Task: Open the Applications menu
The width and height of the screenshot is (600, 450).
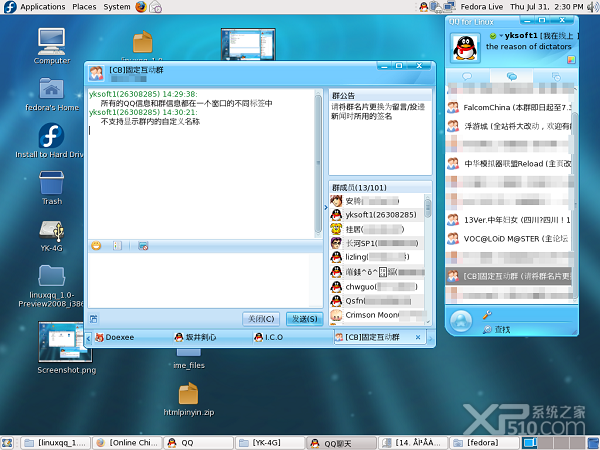Action: pos(42,7)
